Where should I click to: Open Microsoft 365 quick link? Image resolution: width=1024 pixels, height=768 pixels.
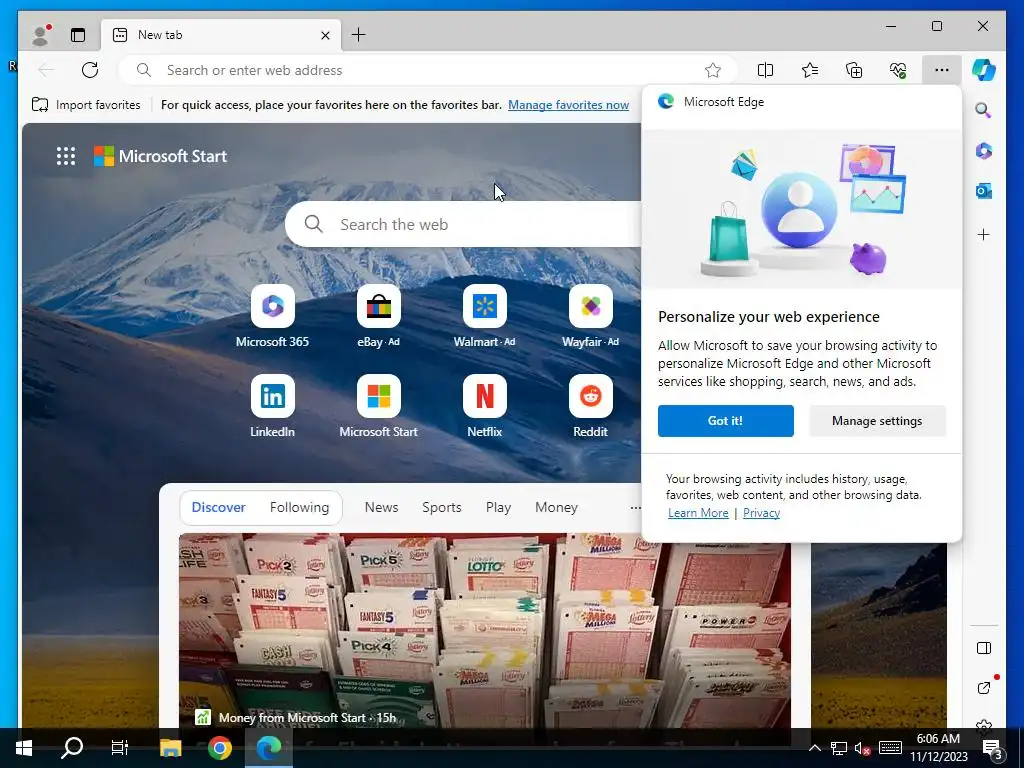click(x=272, y=316)
